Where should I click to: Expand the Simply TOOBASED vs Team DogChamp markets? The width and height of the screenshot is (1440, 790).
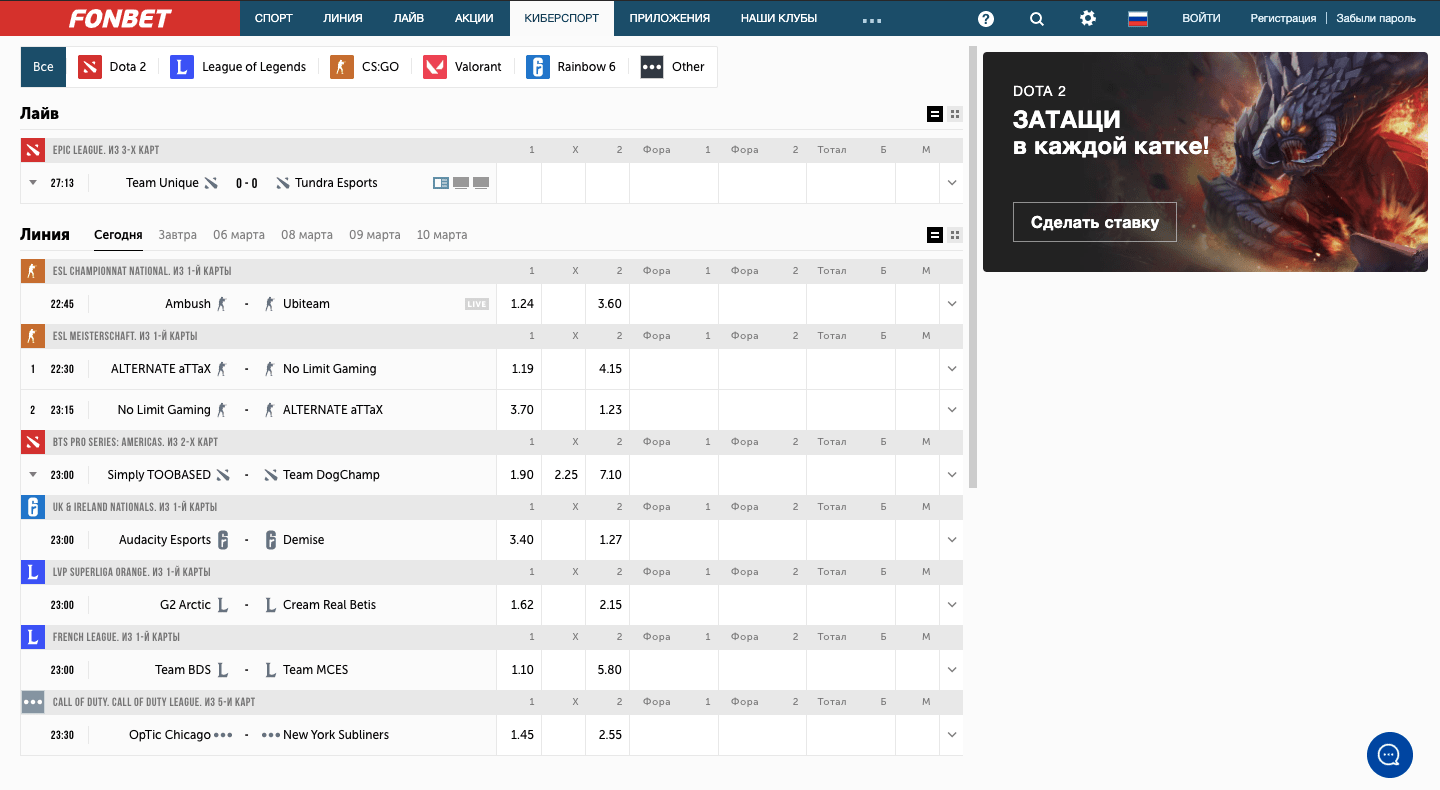pos(952,475)
